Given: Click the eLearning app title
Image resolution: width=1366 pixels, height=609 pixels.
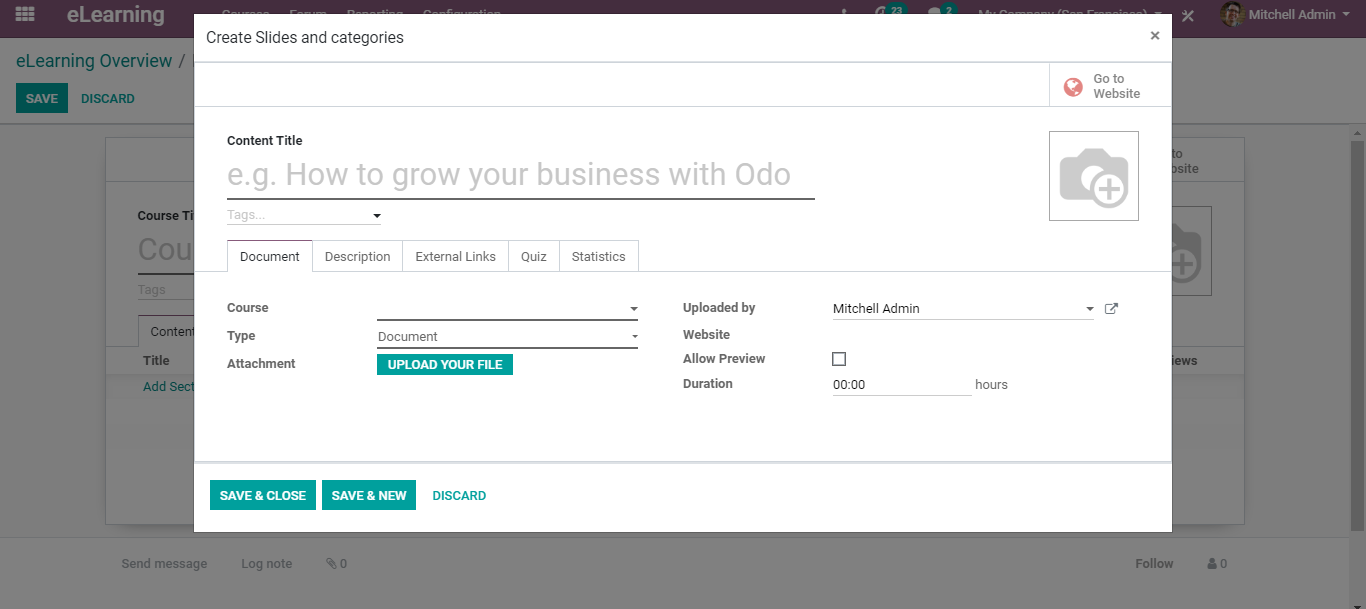Looking at the screenshot, I should point(116,15).
